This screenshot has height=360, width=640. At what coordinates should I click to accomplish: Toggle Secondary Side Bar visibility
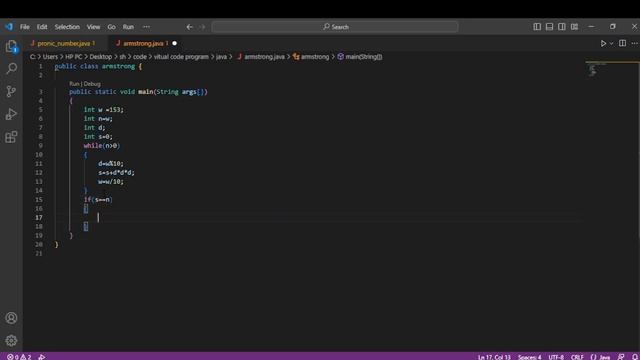[562, 27]
